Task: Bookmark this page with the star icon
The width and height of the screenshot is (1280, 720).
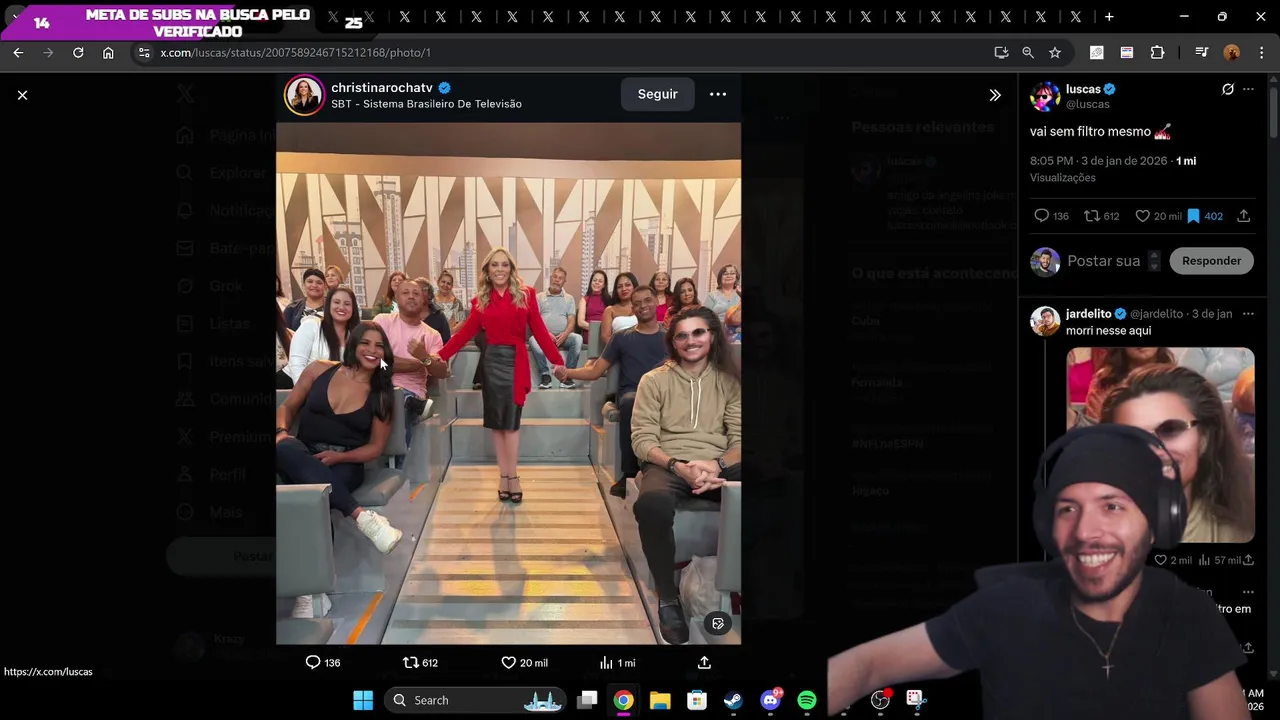Action: click(1055, 52)
